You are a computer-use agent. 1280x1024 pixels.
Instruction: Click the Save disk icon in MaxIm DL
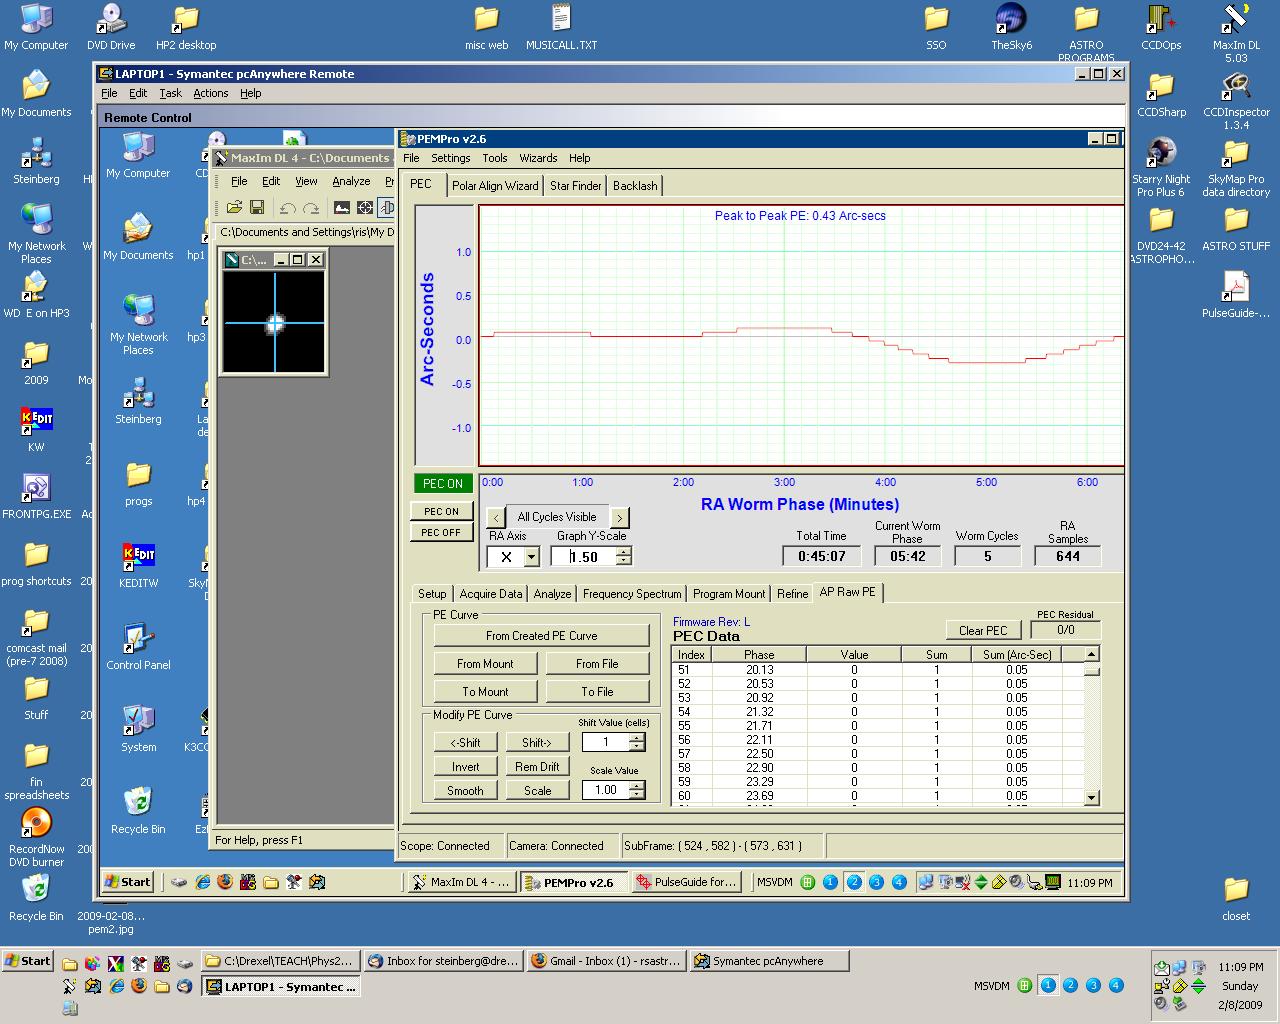(x=257, y=207)
